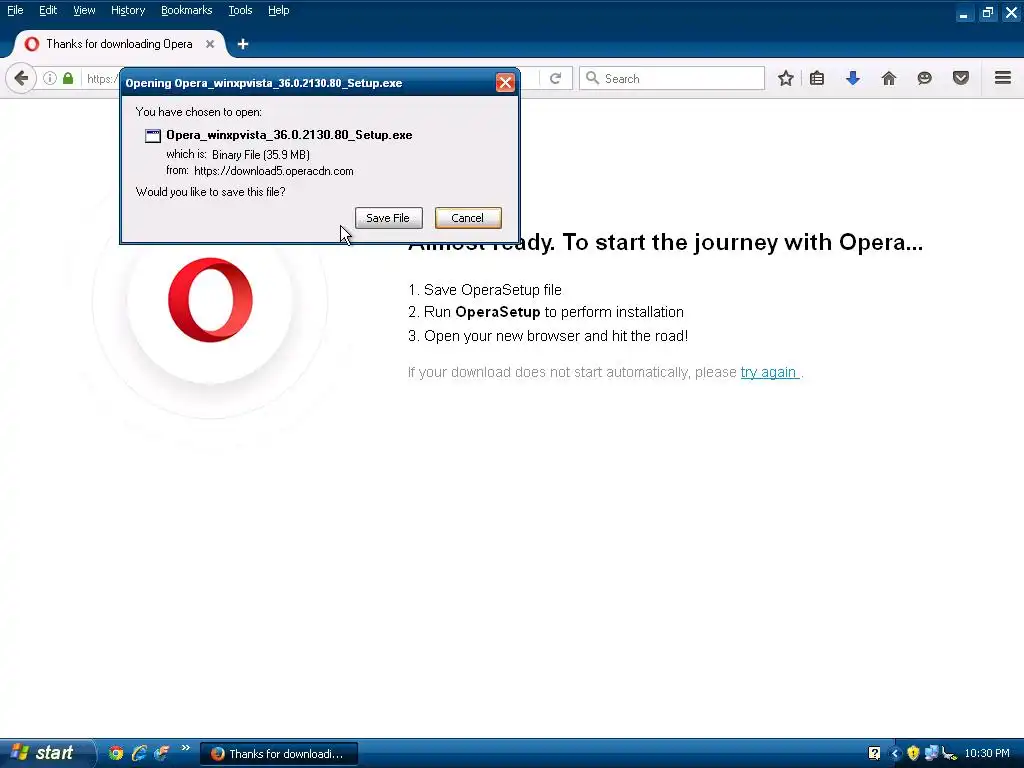Click the 'Run OperaSetup to perform installation' step

pyautogui.click(x=546, y=312)
